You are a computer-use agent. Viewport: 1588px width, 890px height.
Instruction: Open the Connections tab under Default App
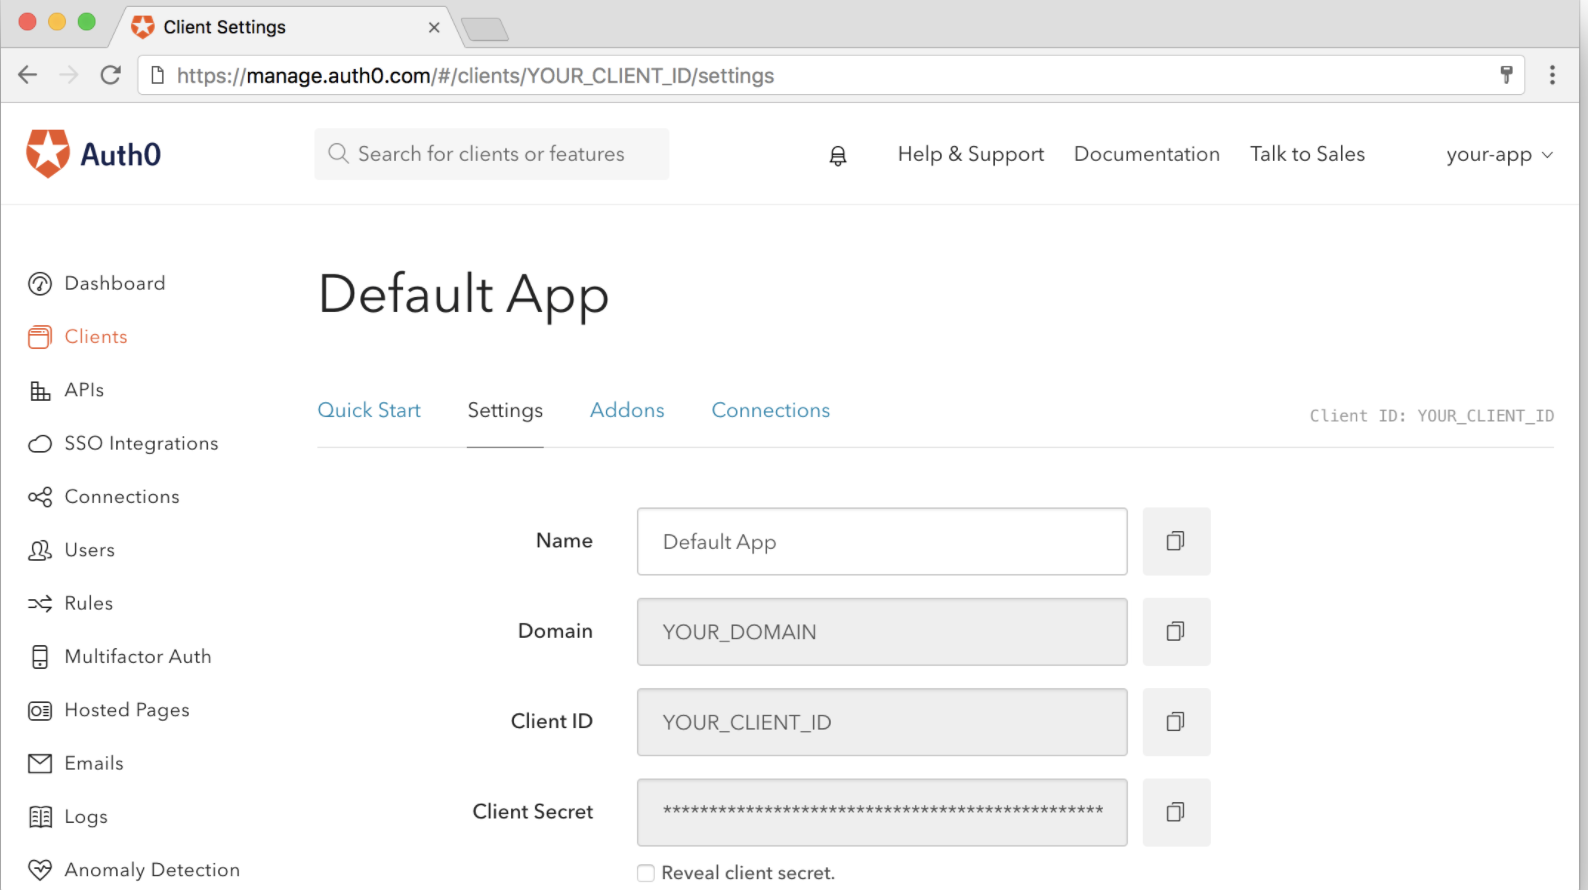pyautogui.click(x=771, y=410)
